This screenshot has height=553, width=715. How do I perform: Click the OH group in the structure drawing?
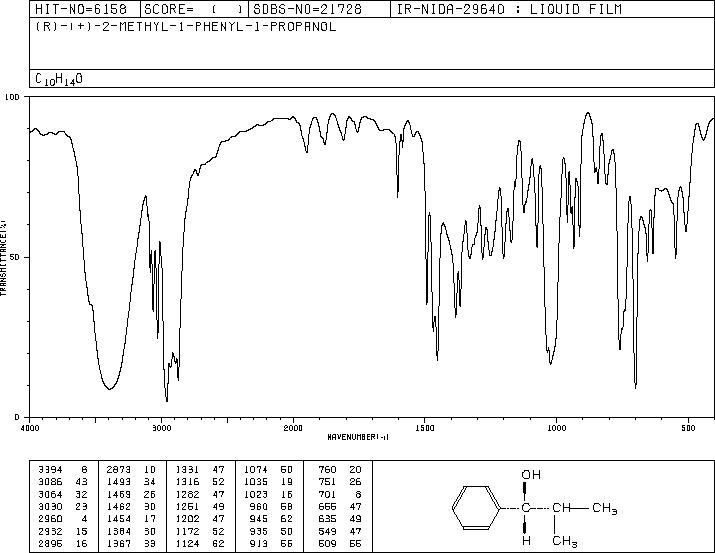point(531,475)
